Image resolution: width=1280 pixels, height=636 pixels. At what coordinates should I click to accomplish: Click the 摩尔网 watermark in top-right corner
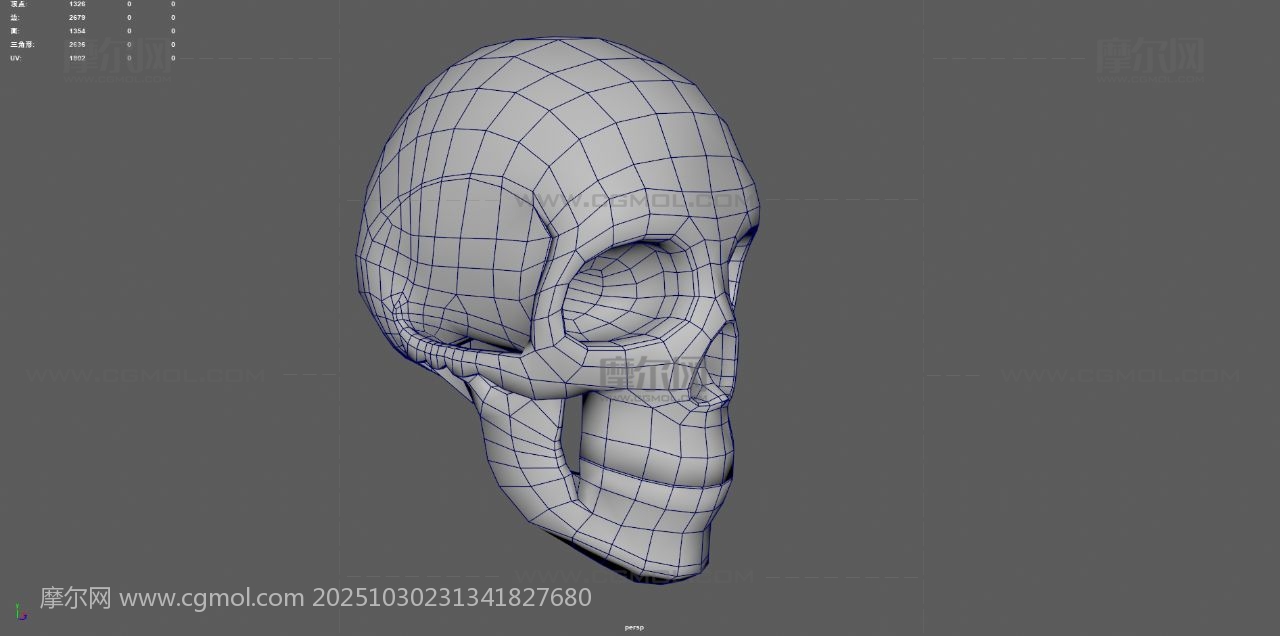point(1150,55)
